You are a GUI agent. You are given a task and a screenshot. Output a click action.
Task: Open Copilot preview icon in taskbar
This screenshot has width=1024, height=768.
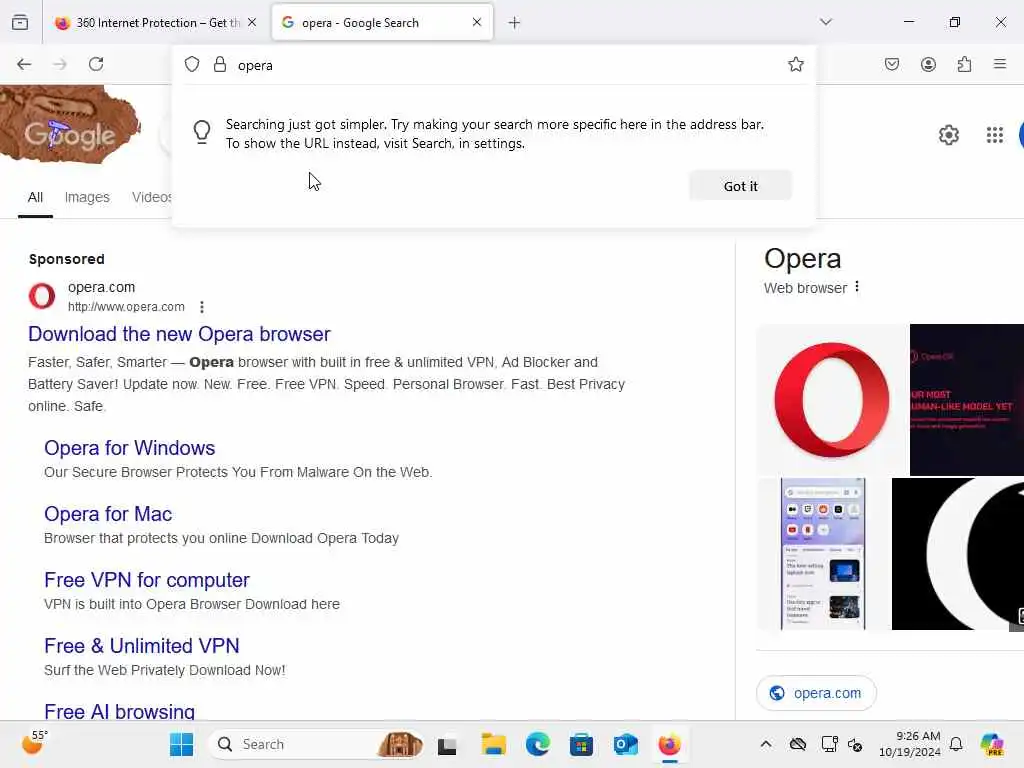tap(991, 744)
